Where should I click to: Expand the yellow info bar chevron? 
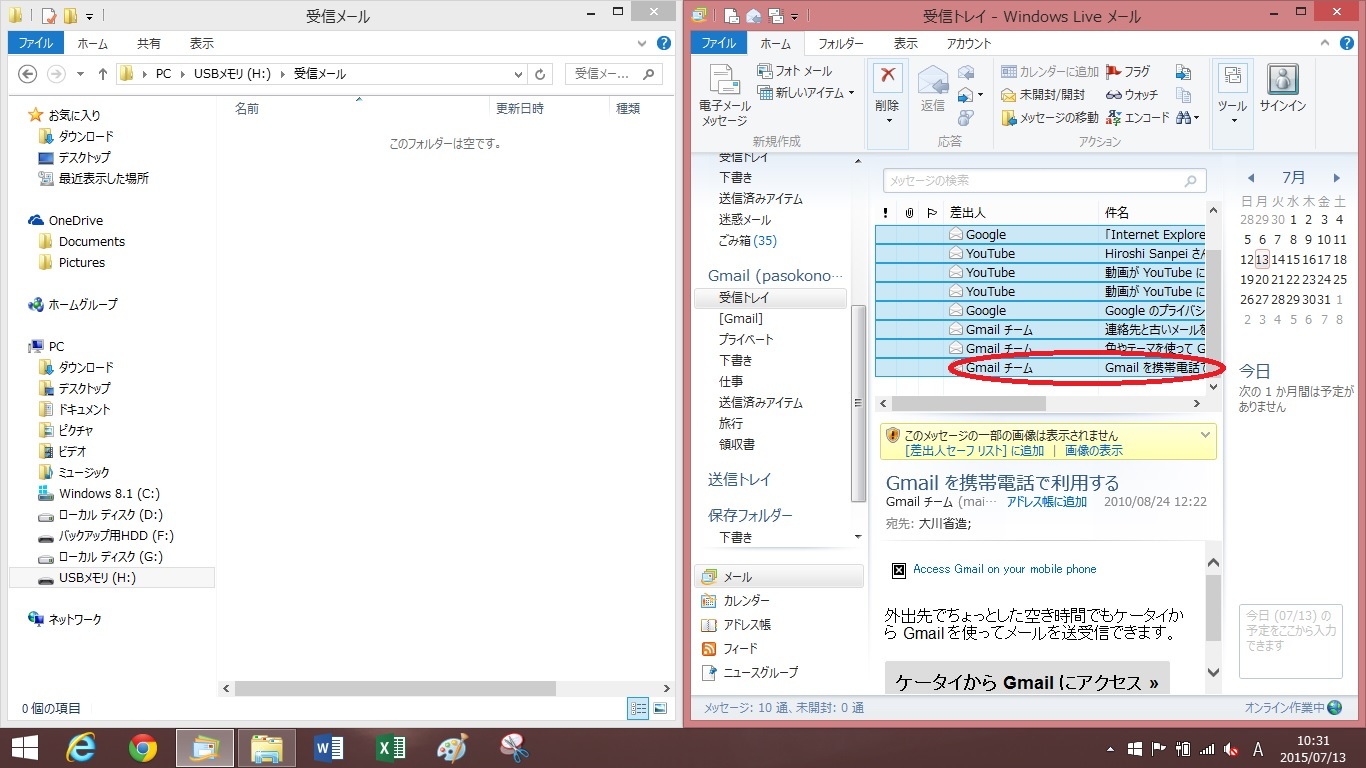1205,435
